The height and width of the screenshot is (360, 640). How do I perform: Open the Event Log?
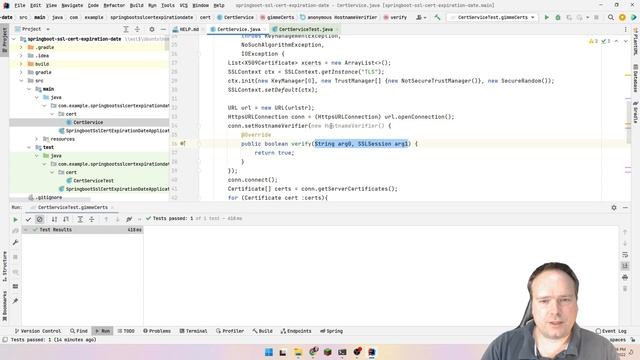[611, 331]
